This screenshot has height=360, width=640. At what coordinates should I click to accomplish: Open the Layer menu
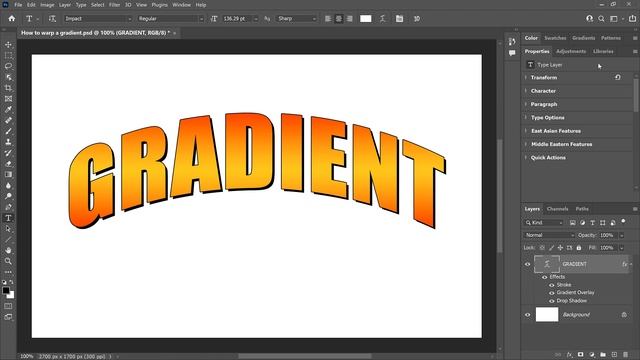pos(64,5)
